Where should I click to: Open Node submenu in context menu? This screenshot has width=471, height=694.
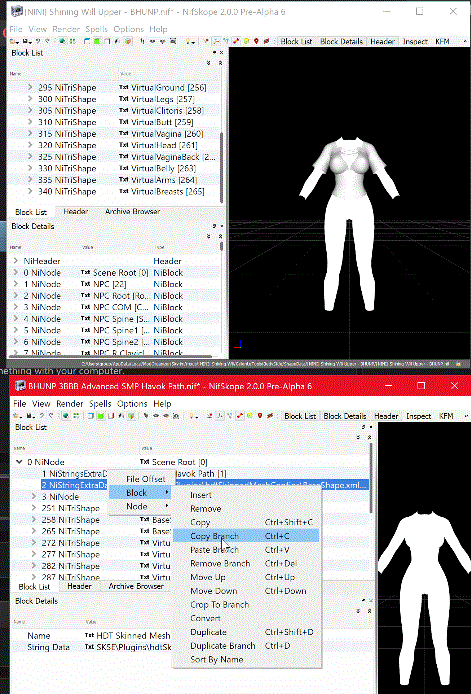(x=140, y=506)
